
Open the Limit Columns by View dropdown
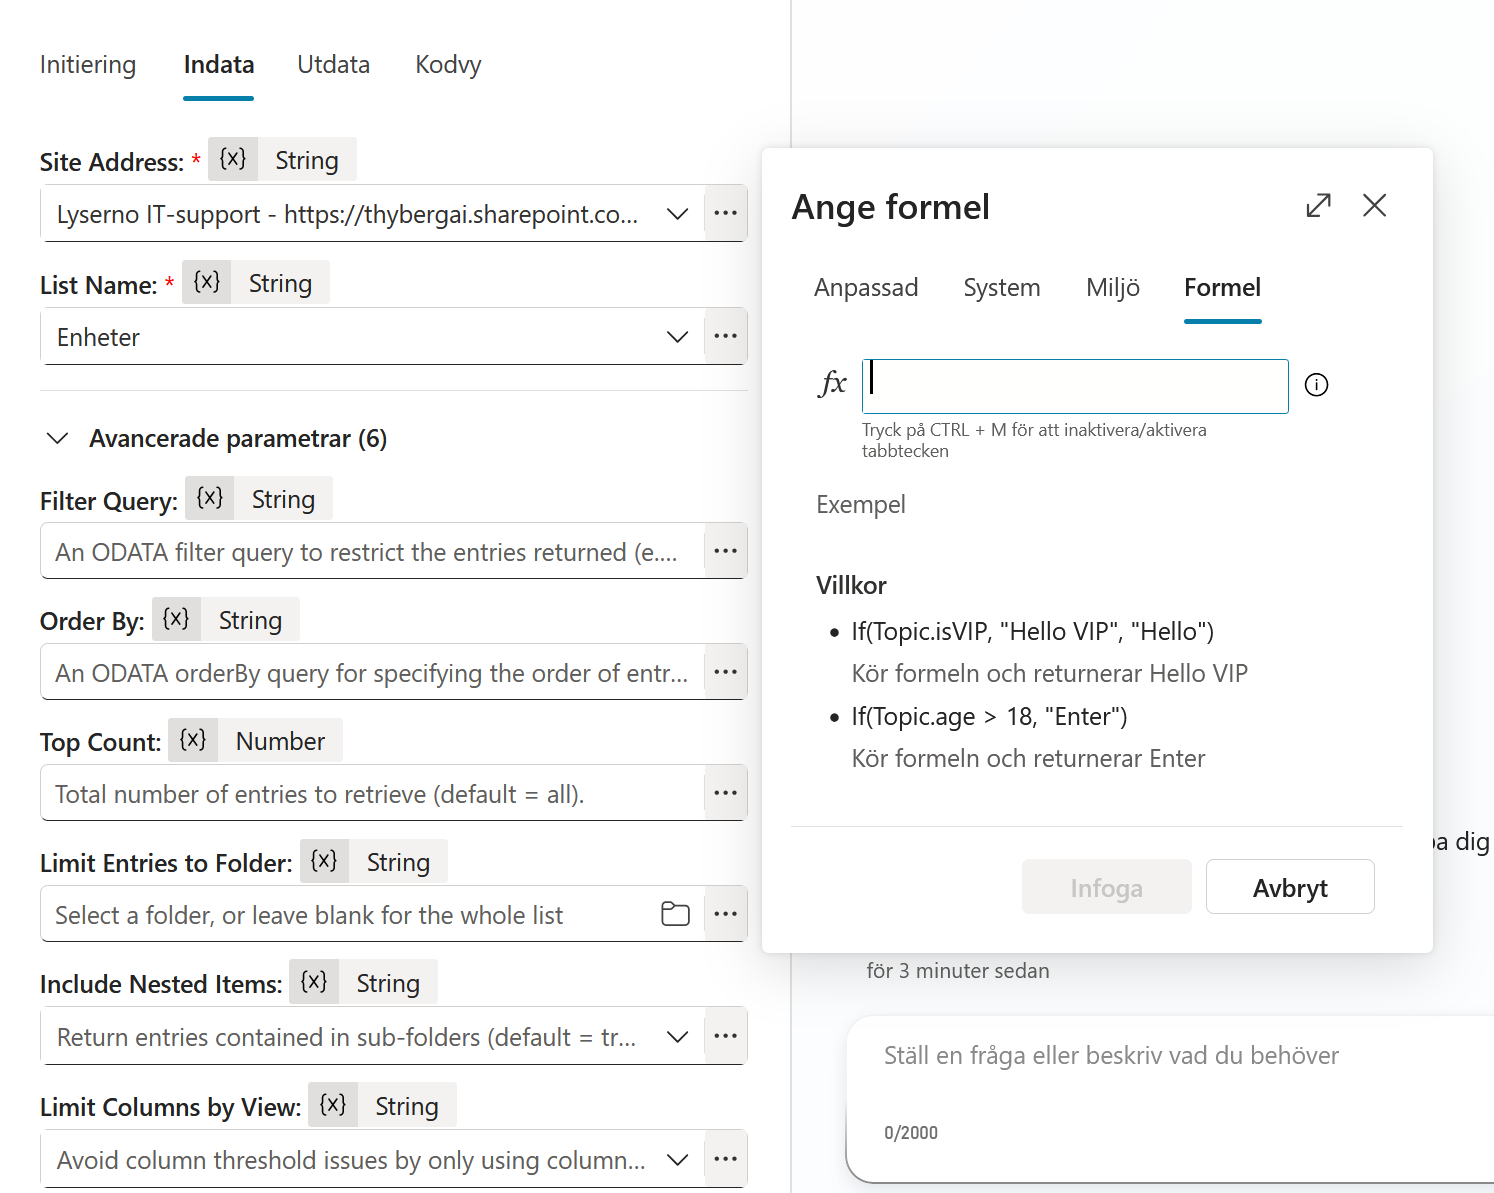678,1160
